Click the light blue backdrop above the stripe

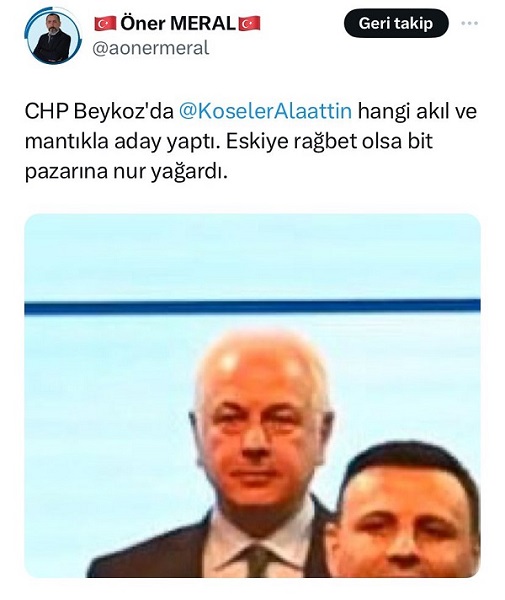pos(252,256)
